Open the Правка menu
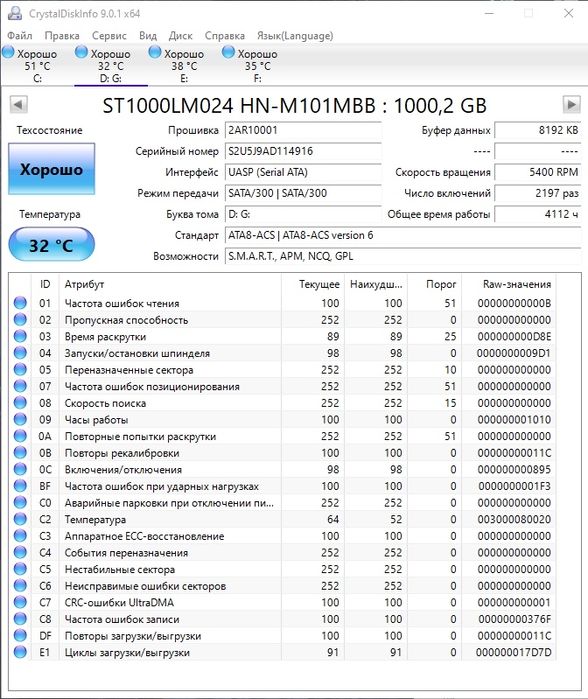Image resolution: width=588 pixels, height=699 pixels. tap(62, 36)
